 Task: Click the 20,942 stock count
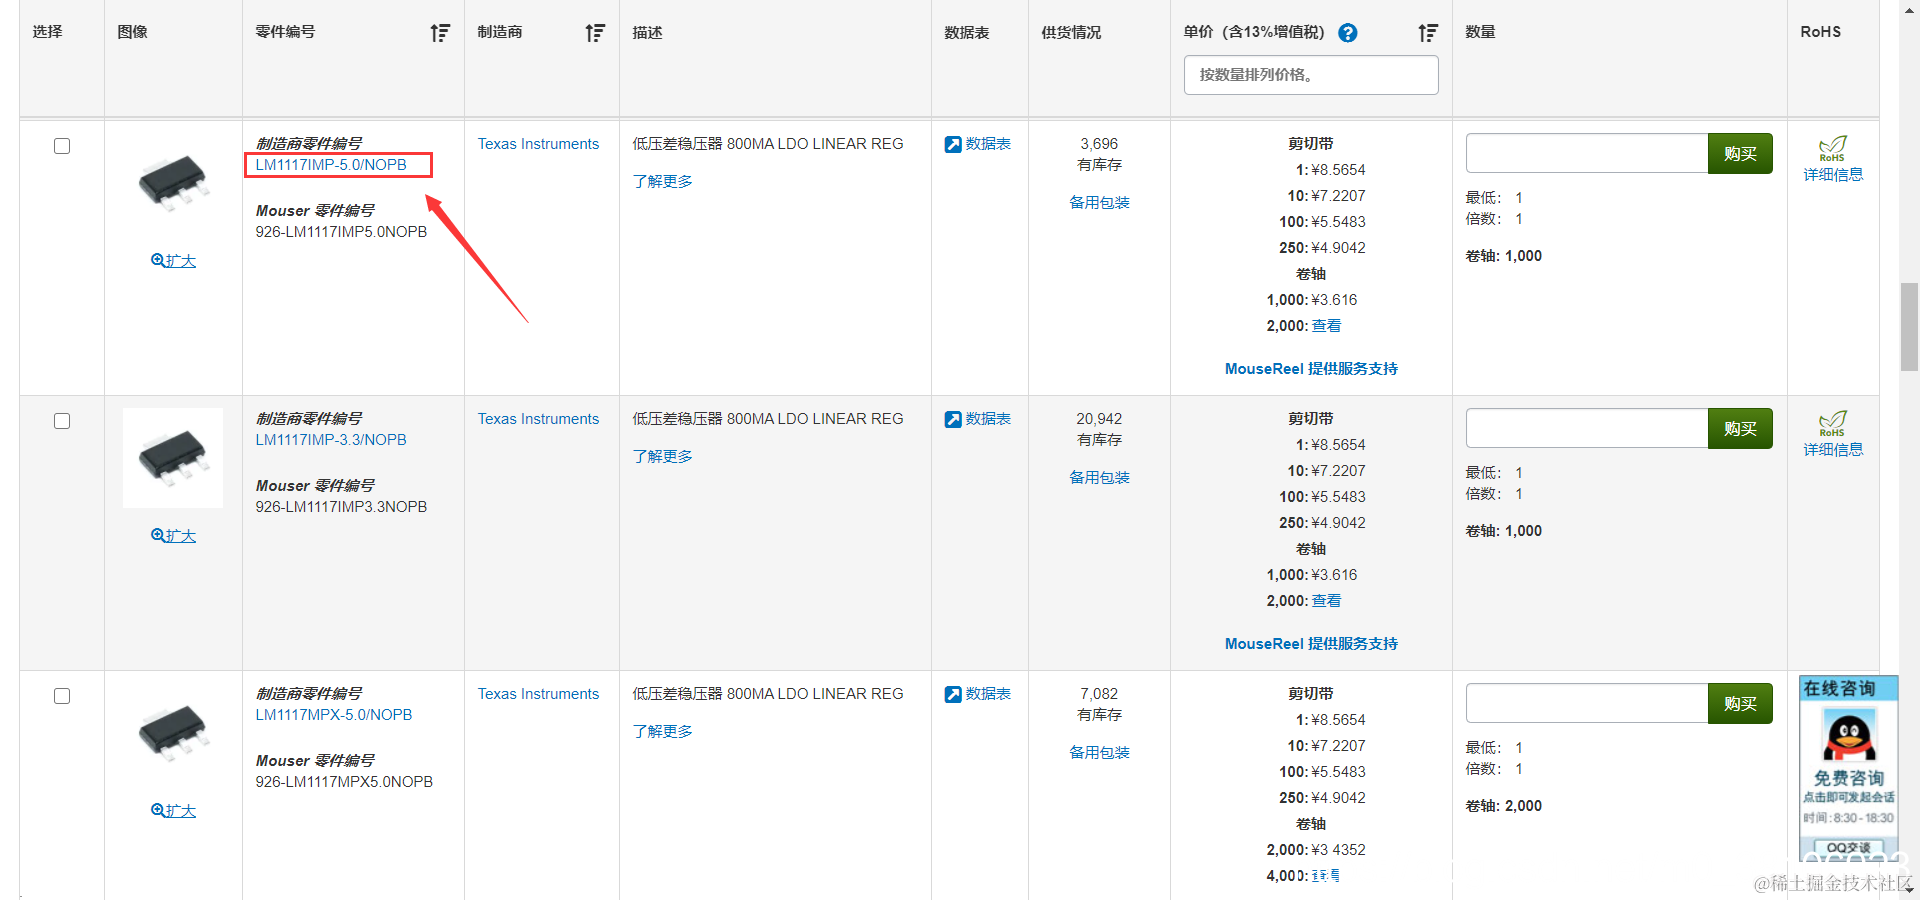point(1099,419)
